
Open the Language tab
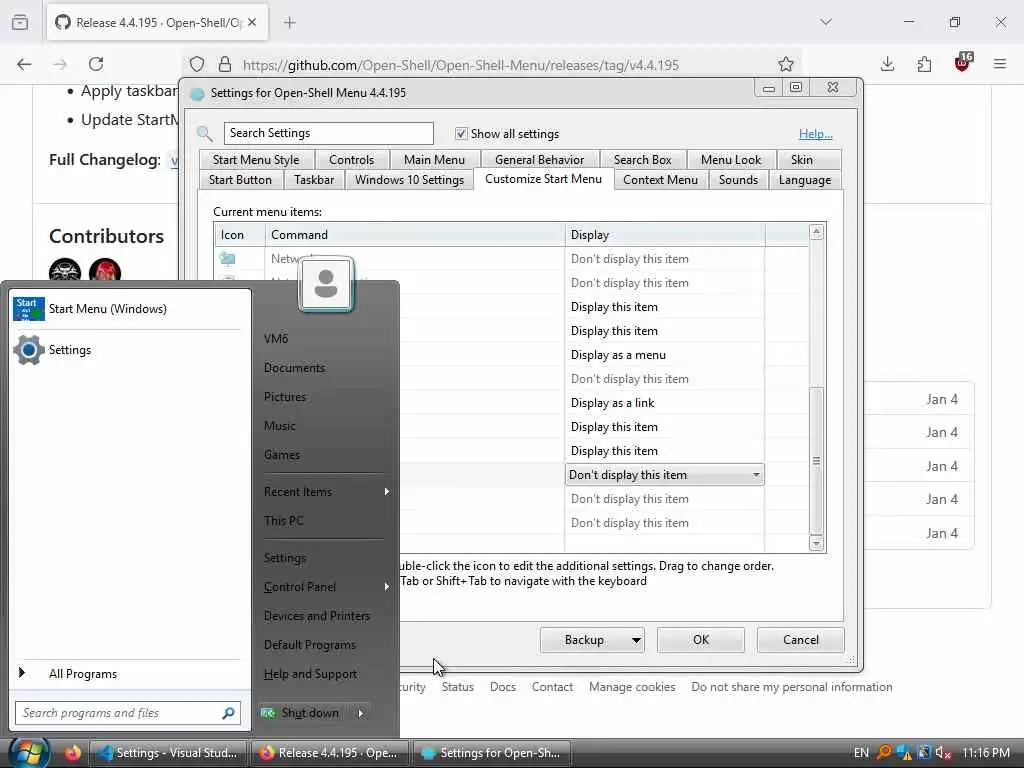point(805,180)
